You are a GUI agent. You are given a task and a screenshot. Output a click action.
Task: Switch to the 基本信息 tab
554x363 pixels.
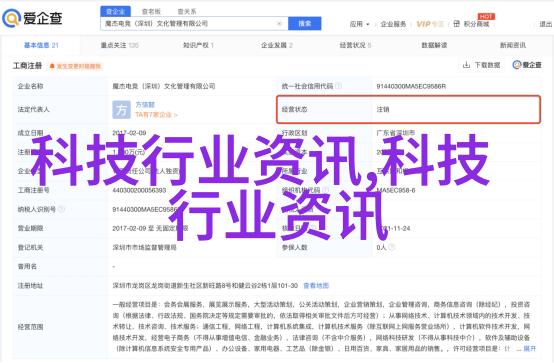(41, 45)
